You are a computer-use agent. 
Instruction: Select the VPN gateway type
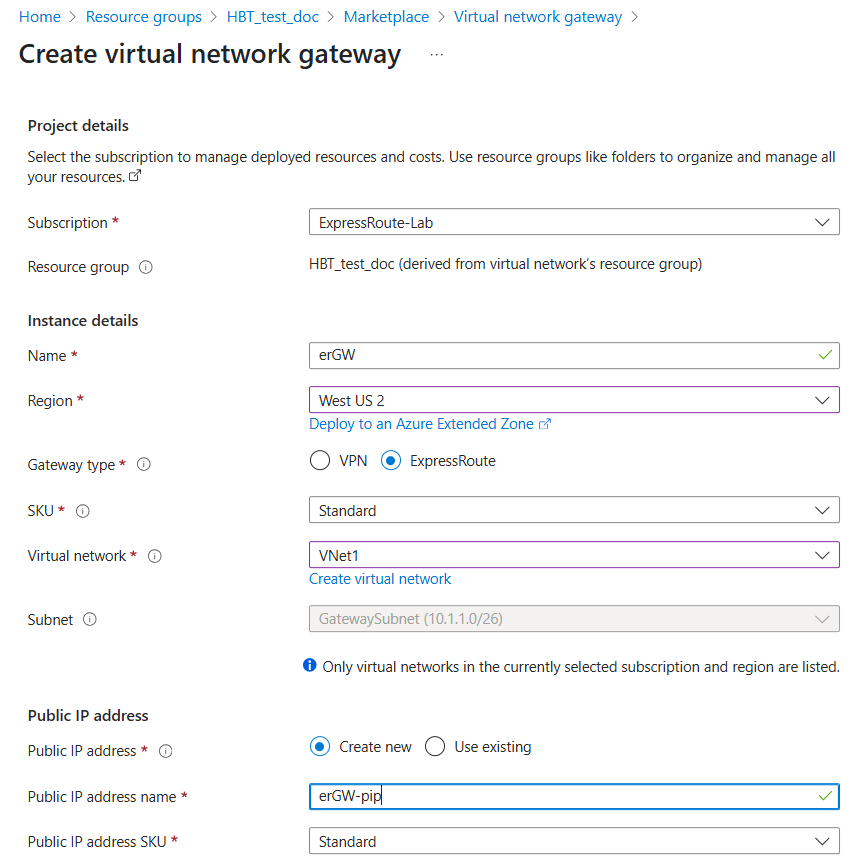pyautogui.click(x=320, y=461)
